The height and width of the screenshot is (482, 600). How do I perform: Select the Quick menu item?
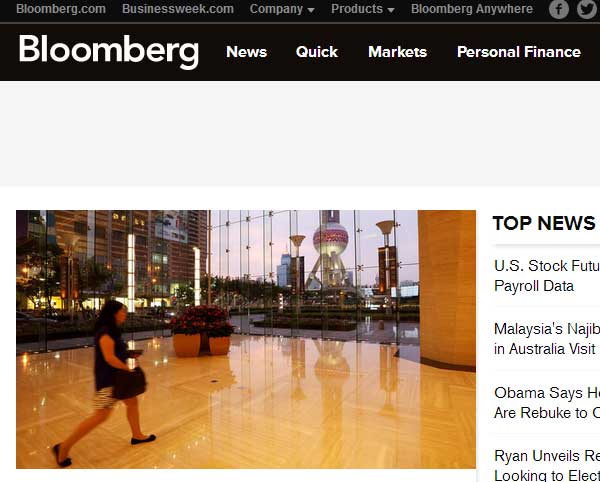click(317, 52)
